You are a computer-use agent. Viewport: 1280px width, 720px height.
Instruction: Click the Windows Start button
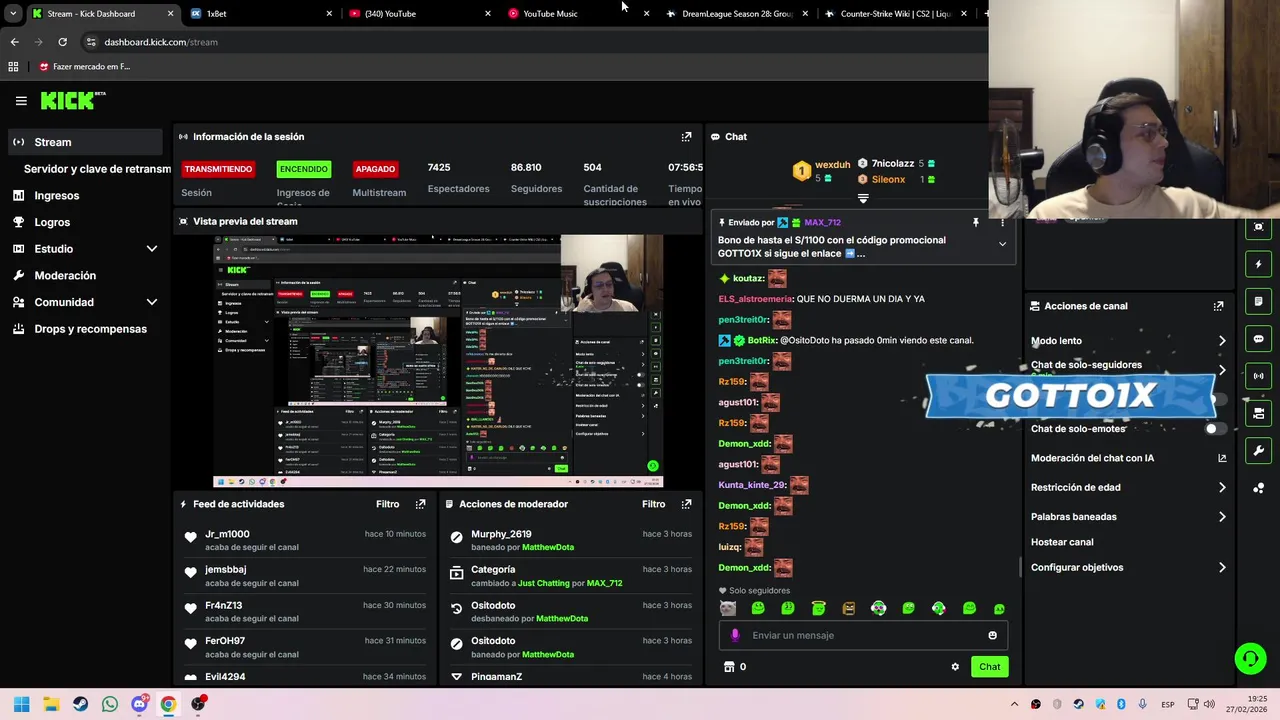(21, 704)
